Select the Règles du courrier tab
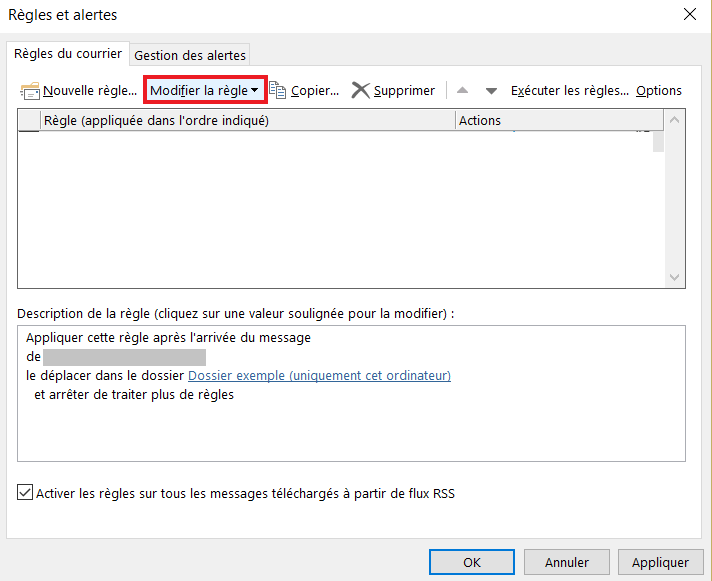Screen dimensions: 712x581 tap(68, 54)
